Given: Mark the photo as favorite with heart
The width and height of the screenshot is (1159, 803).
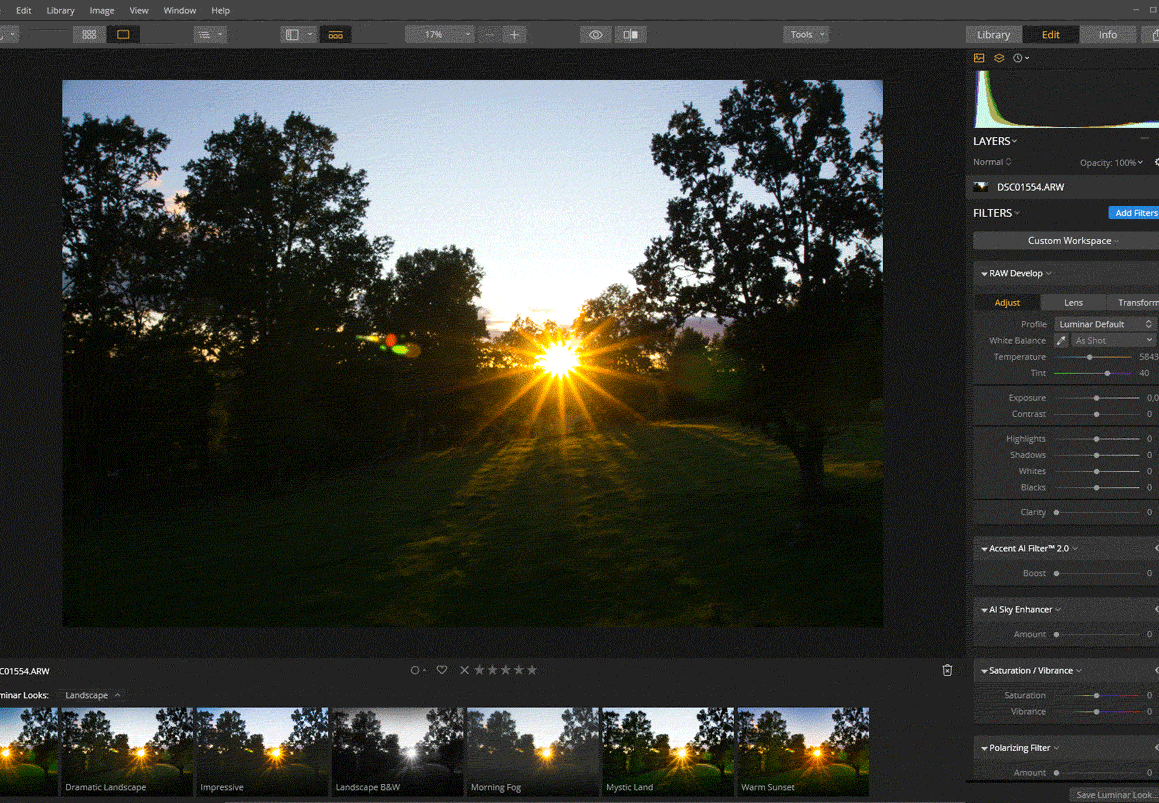Looking at the screenshot, I should (x=441, y=670).
